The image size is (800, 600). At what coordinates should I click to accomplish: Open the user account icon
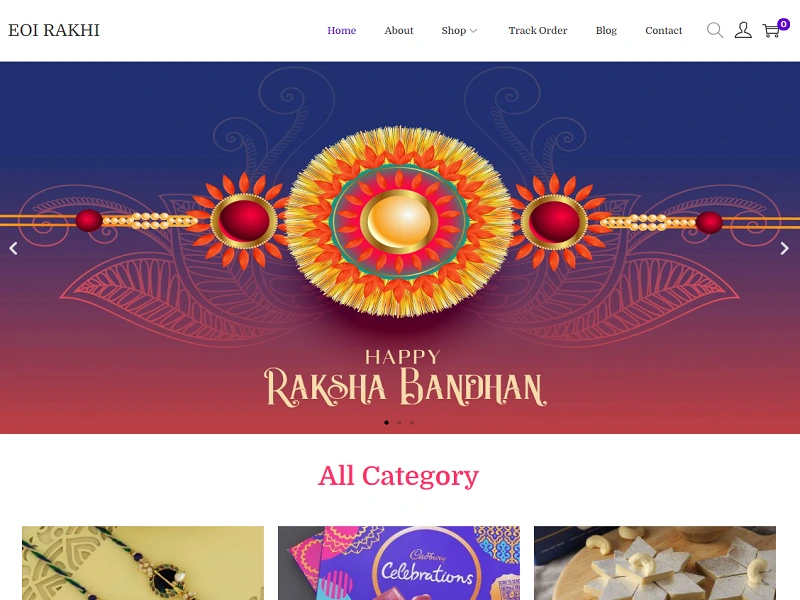(x=743, y=30)
